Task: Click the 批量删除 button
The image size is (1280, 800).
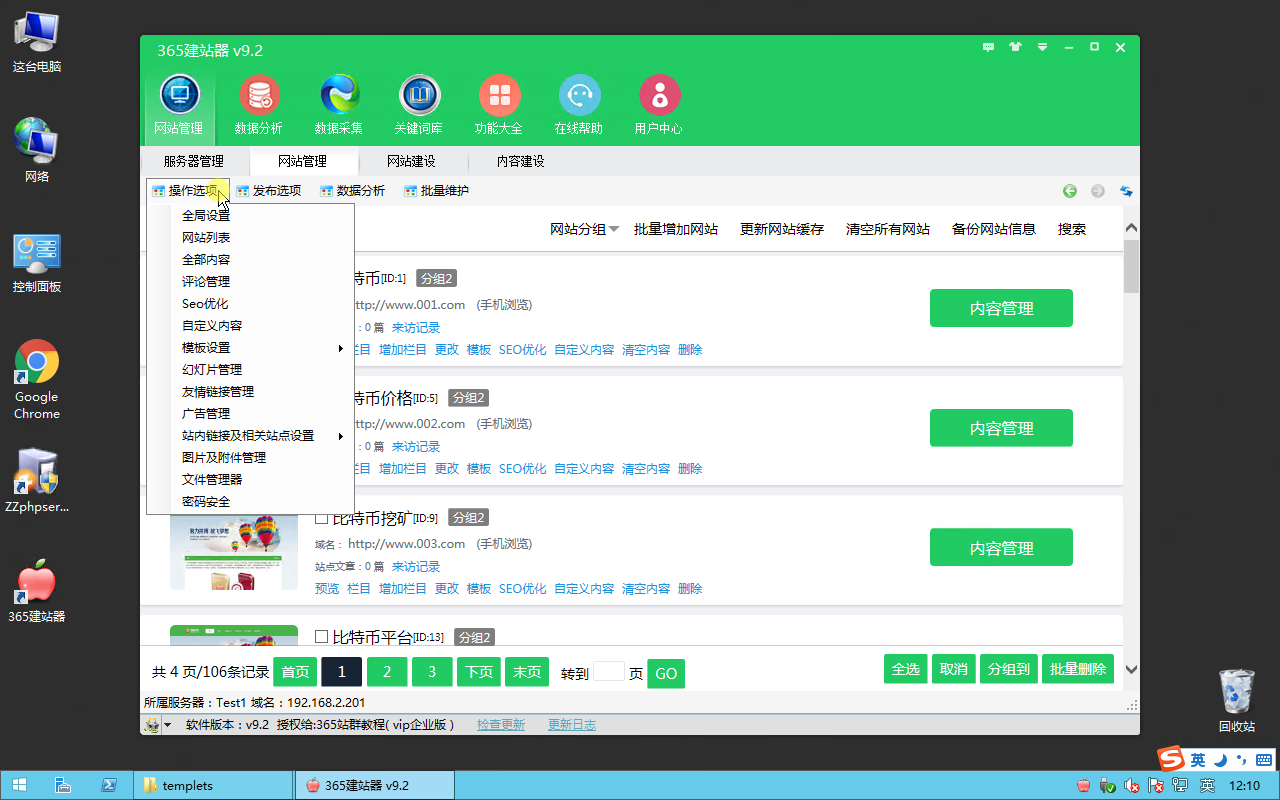Action: point(1078,669)
